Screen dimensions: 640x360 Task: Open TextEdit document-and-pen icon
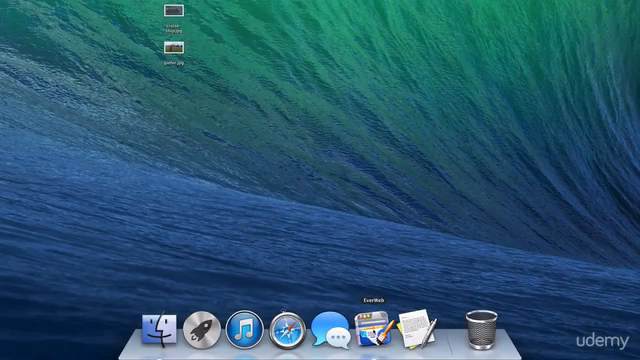(416, 329)
